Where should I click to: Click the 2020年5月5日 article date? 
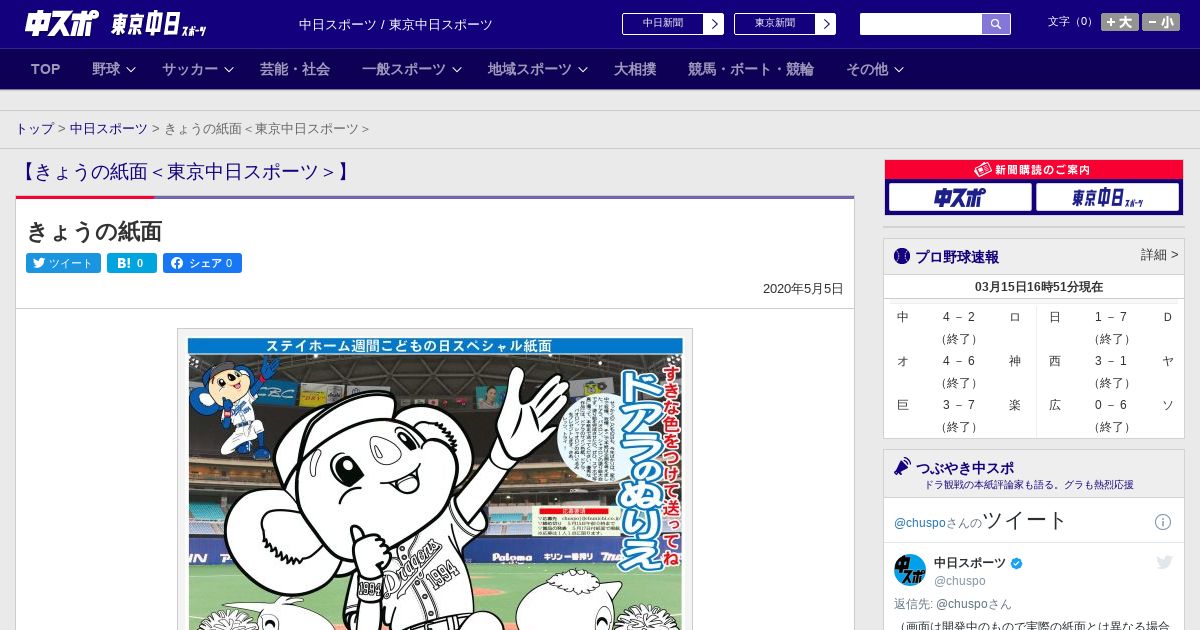click(803, 289)
